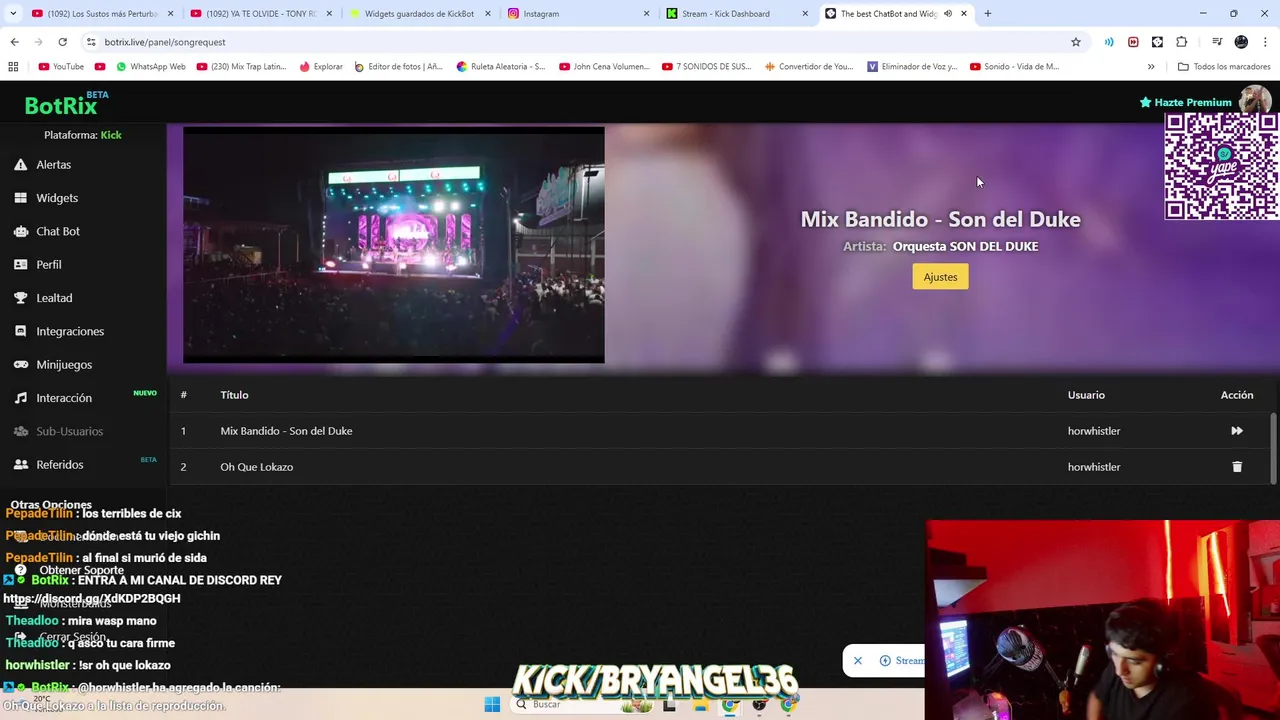Open the YouTube bookmark
1280x720 pixels.
click(61, 67)
